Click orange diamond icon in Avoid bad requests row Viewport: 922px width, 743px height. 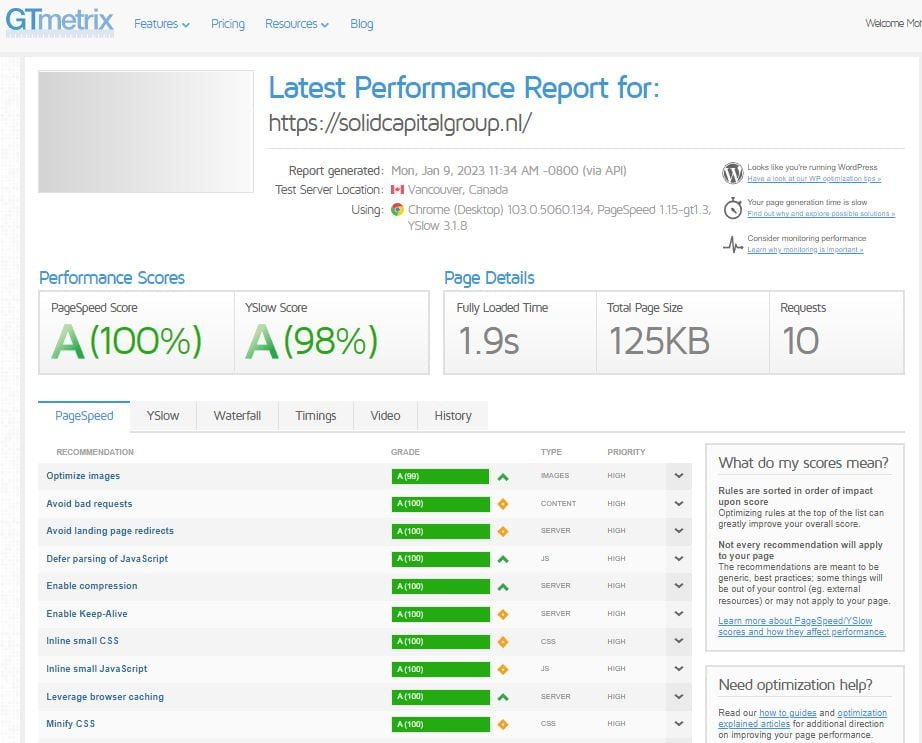(503, 504)
